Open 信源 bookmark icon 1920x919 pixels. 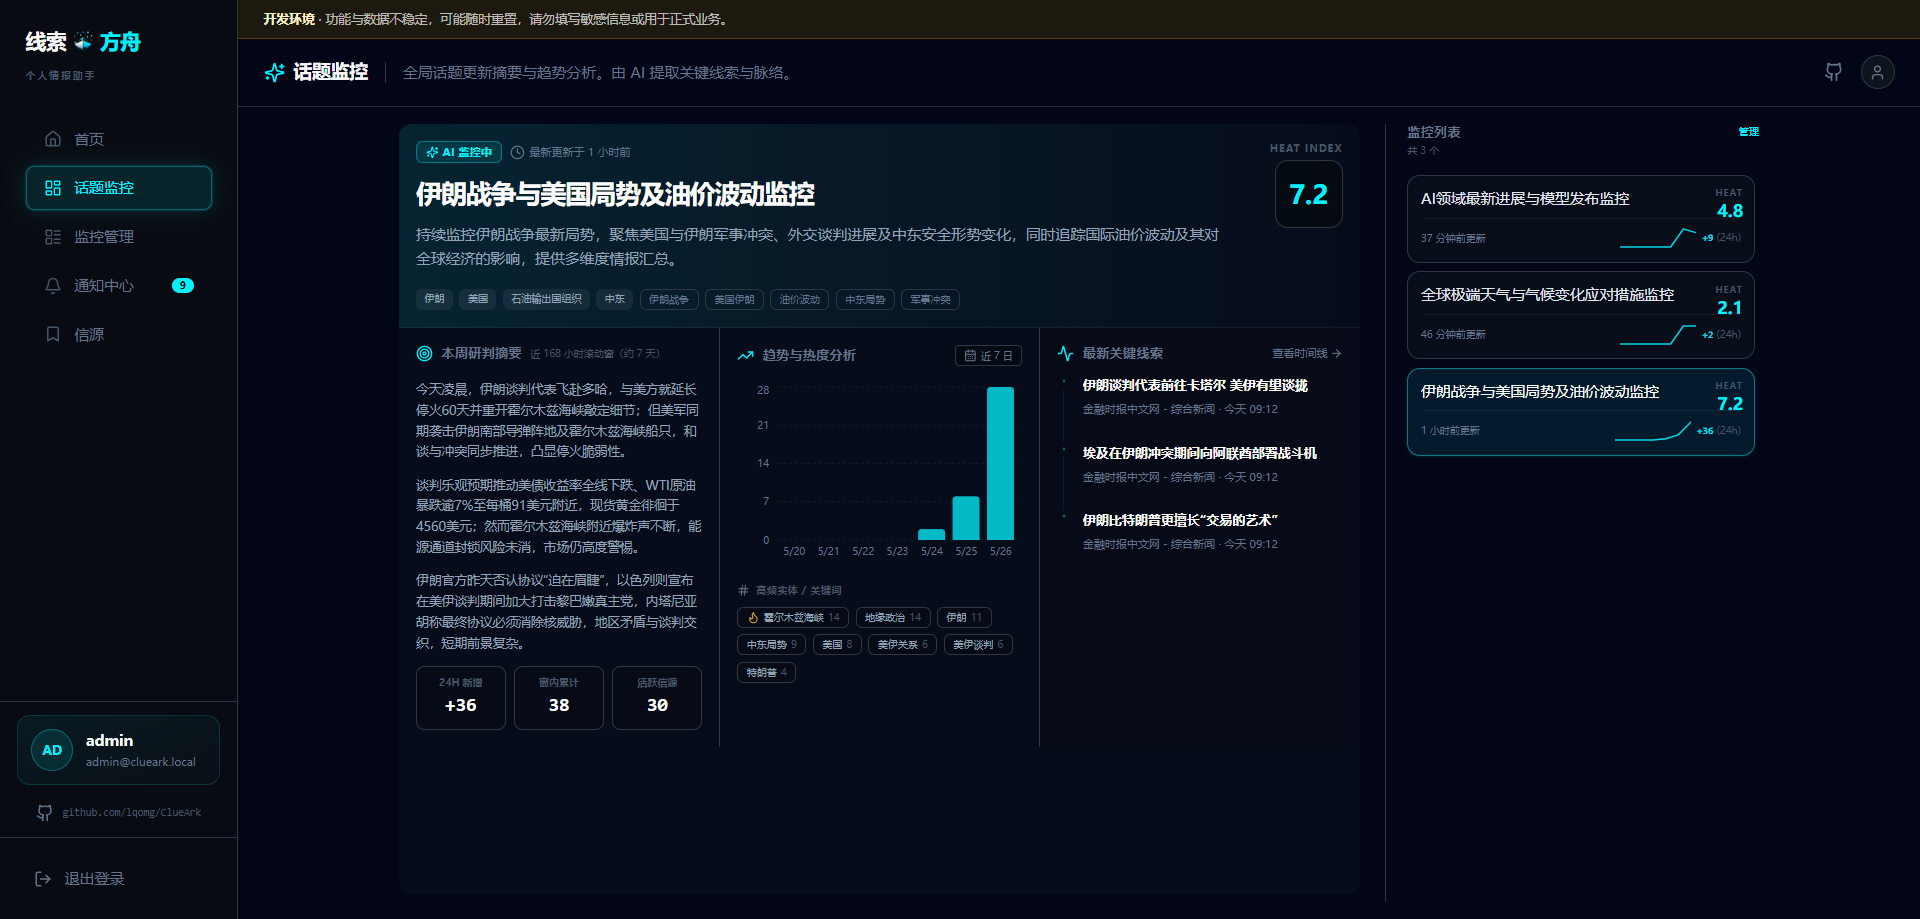(53, 334)
